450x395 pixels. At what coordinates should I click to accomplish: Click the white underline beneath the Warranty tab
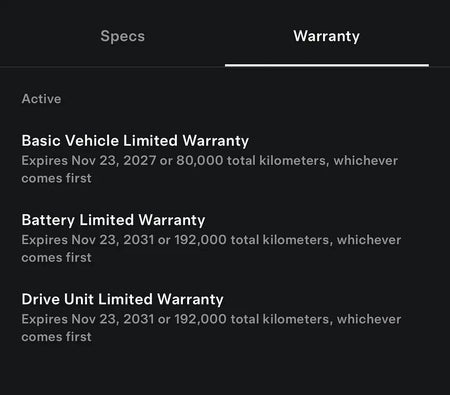327,65
